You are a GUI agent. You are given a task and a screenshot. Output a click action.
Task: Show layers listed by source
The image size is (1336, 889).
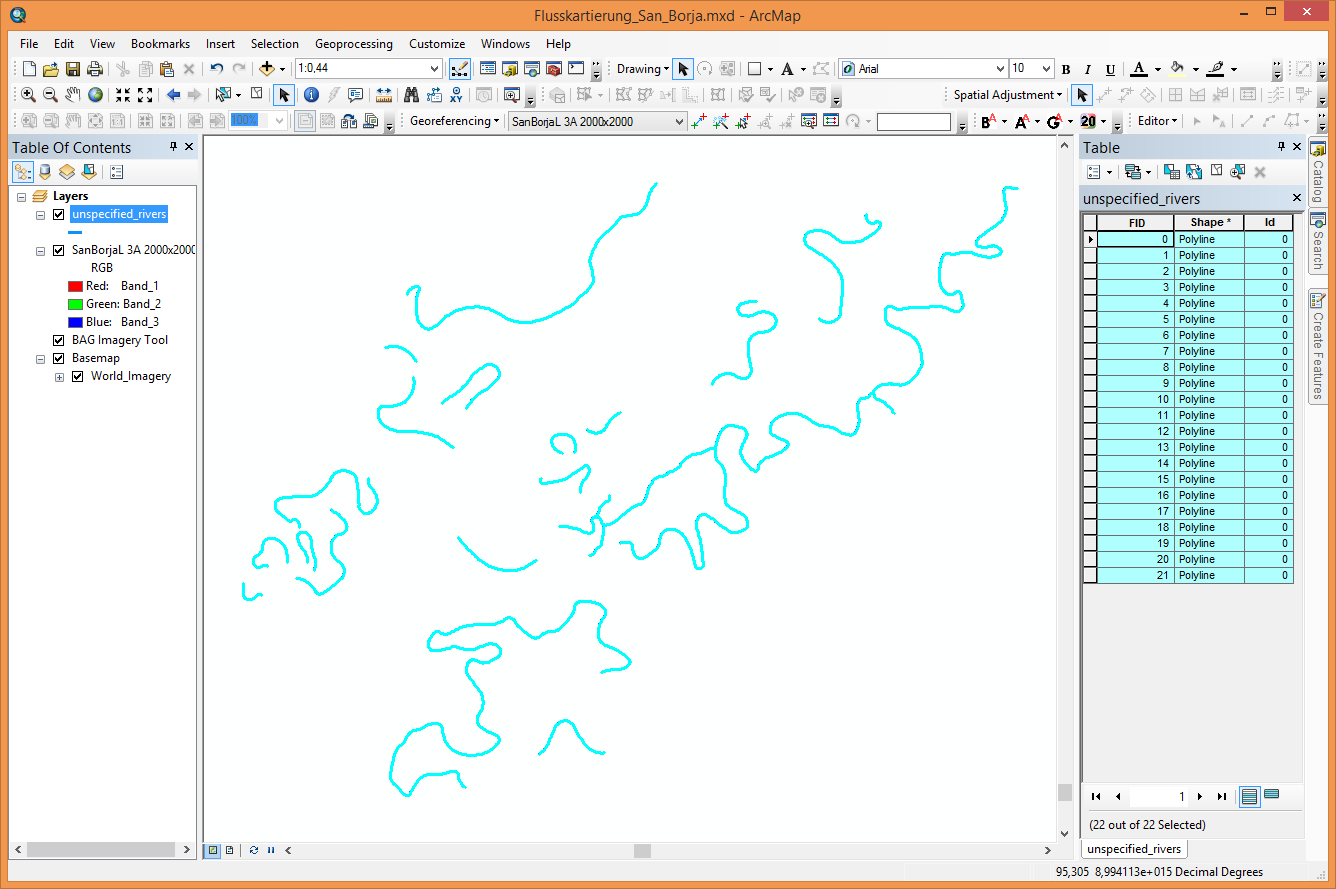point(44,171)
